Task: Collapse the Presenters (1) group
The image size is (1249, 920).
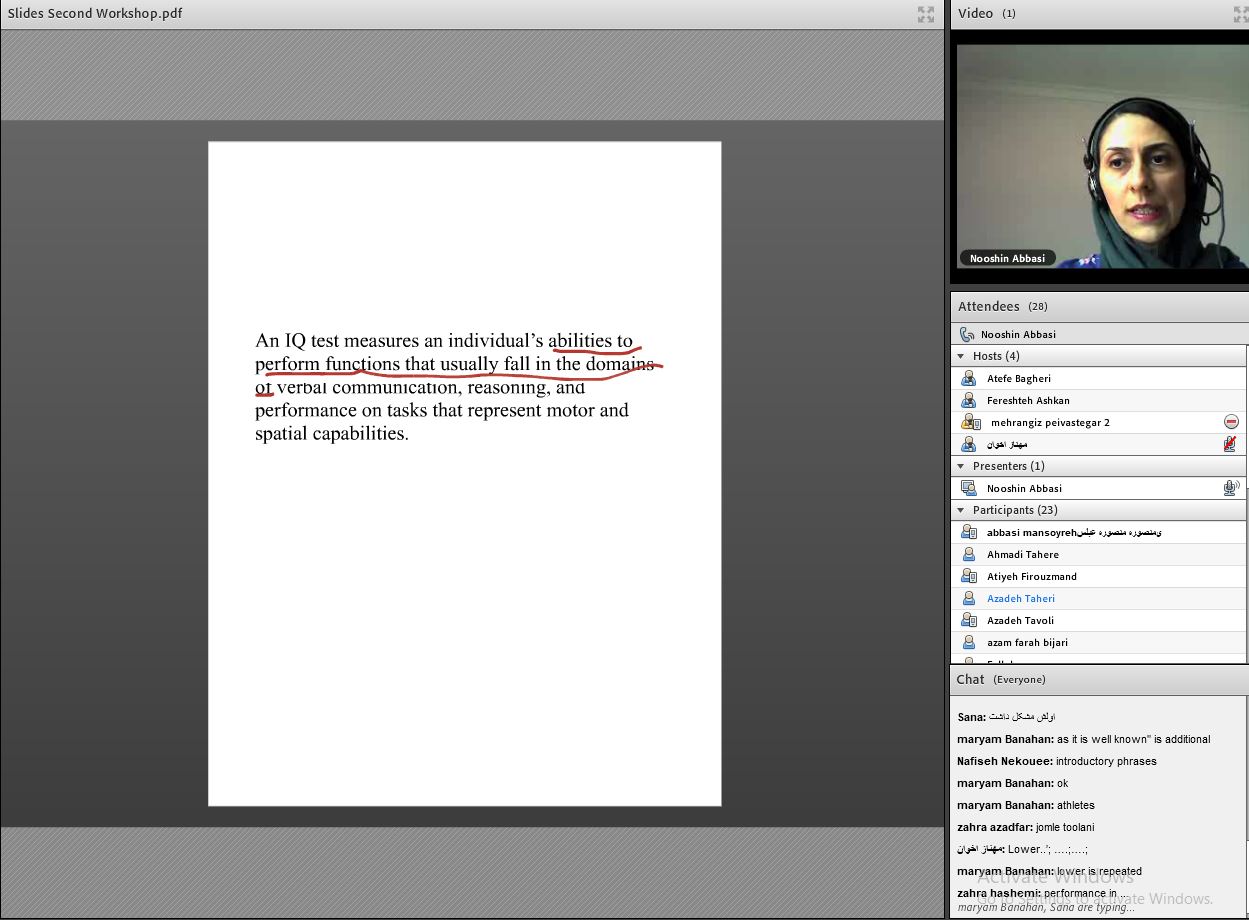Action: point(961,466)
